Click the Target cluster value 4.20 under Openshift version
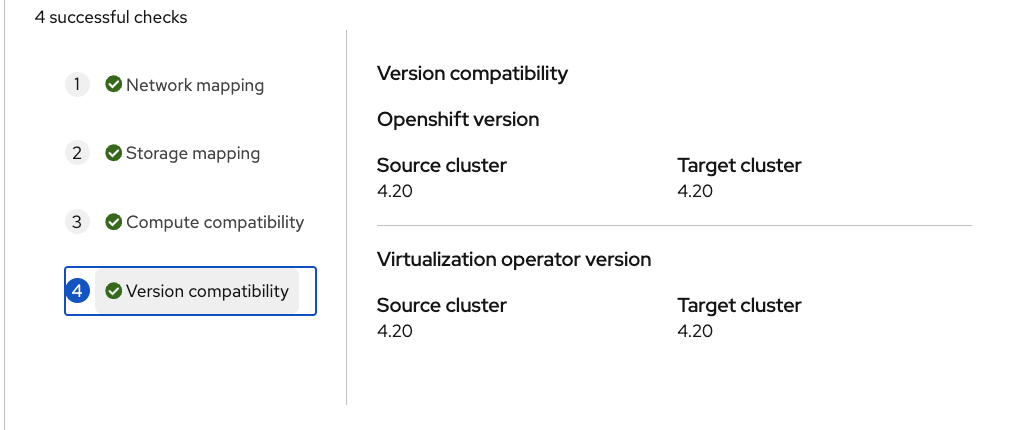The height and width of the screenshot is (430, 1033). [x=695, y=191]
